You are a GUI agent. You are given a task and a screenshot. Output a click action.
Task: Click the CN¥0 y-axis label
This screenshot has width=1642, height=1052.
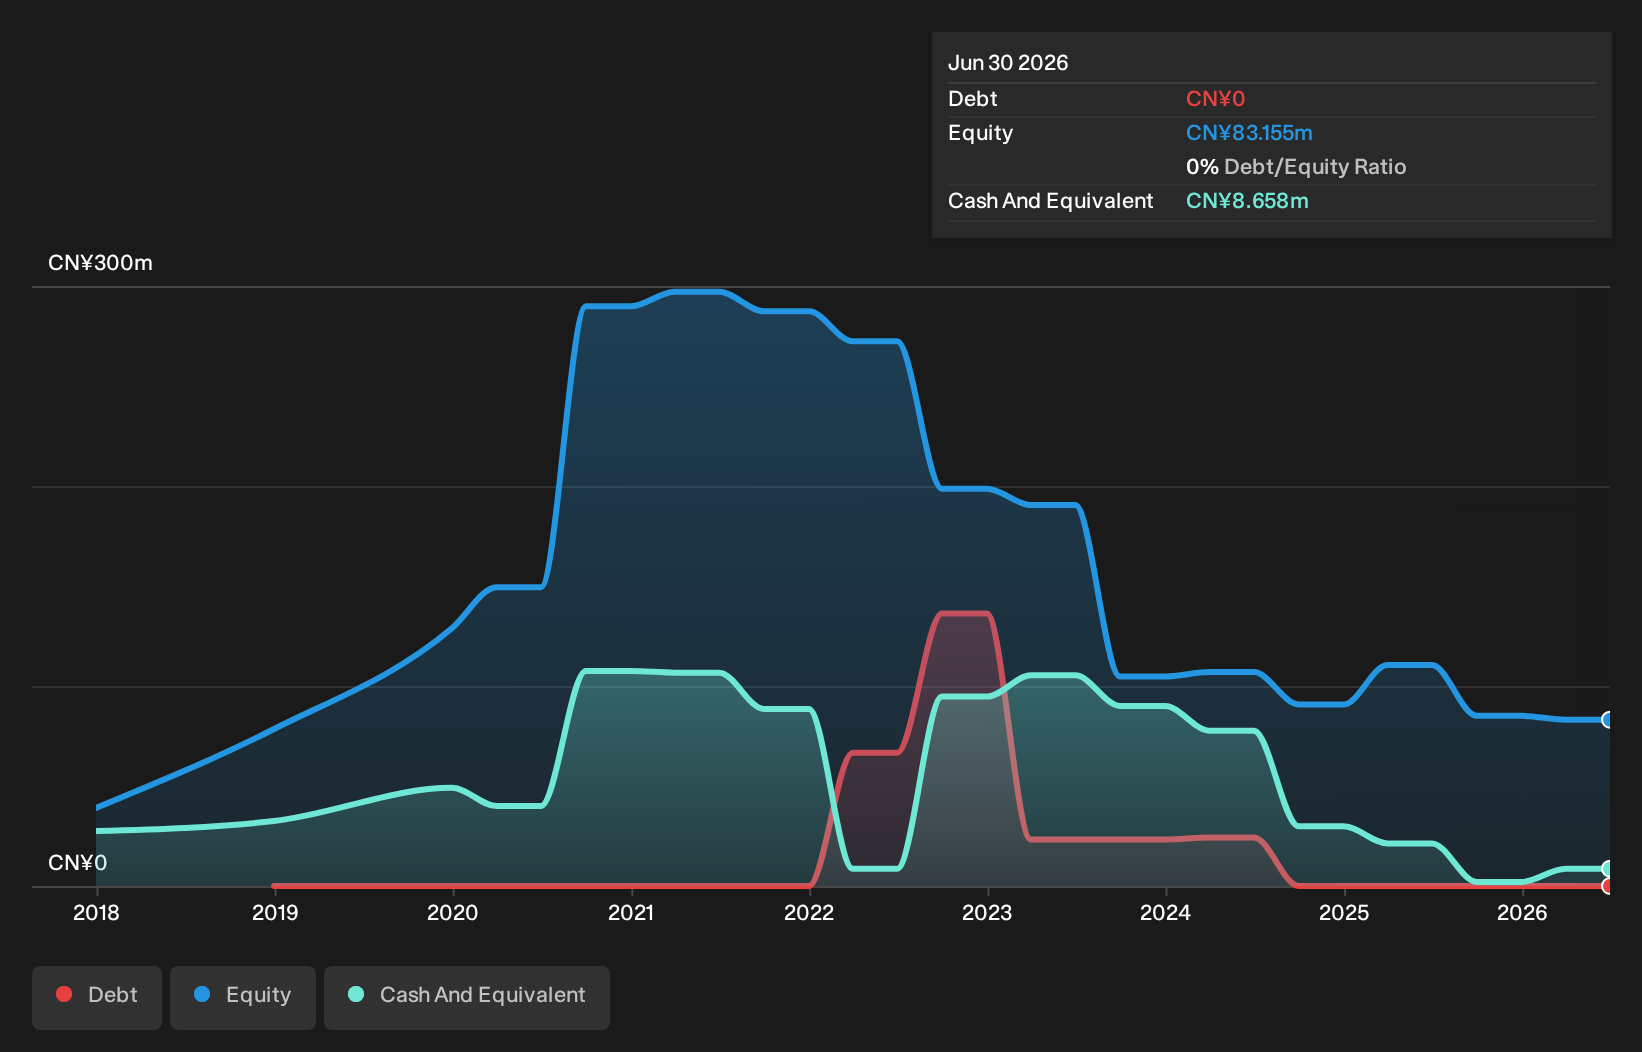click(x=77, y=863)
